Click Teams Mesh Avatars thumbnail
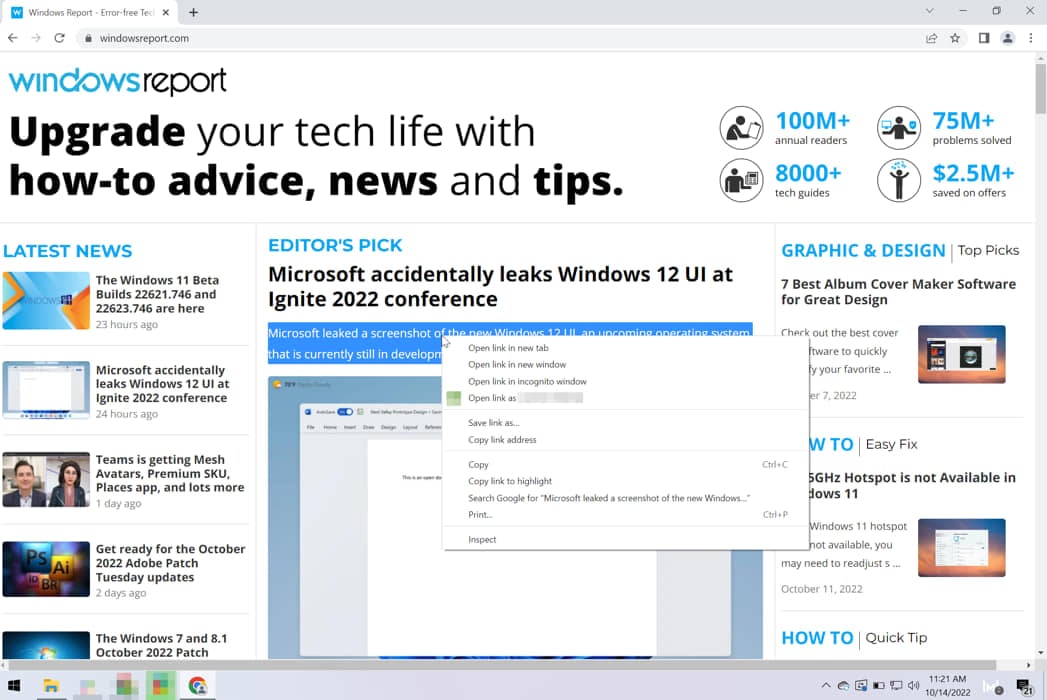 pyautogui.click(x=46, y=480)
